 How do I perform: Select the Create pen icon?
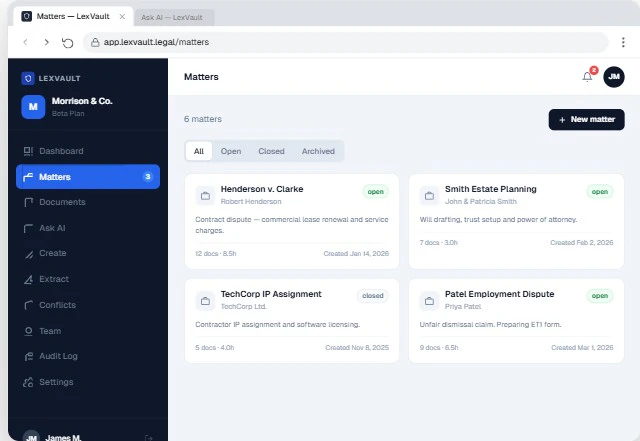click(x=28, y=254)
